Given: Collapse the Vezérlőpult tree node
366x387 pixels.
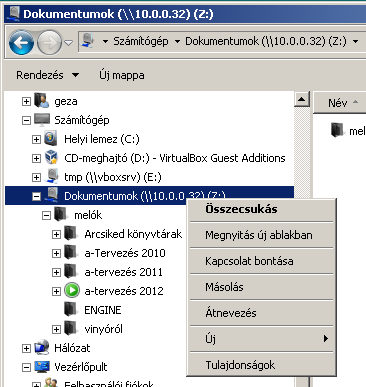Looking at the screenshot, I should click(26, 368).
